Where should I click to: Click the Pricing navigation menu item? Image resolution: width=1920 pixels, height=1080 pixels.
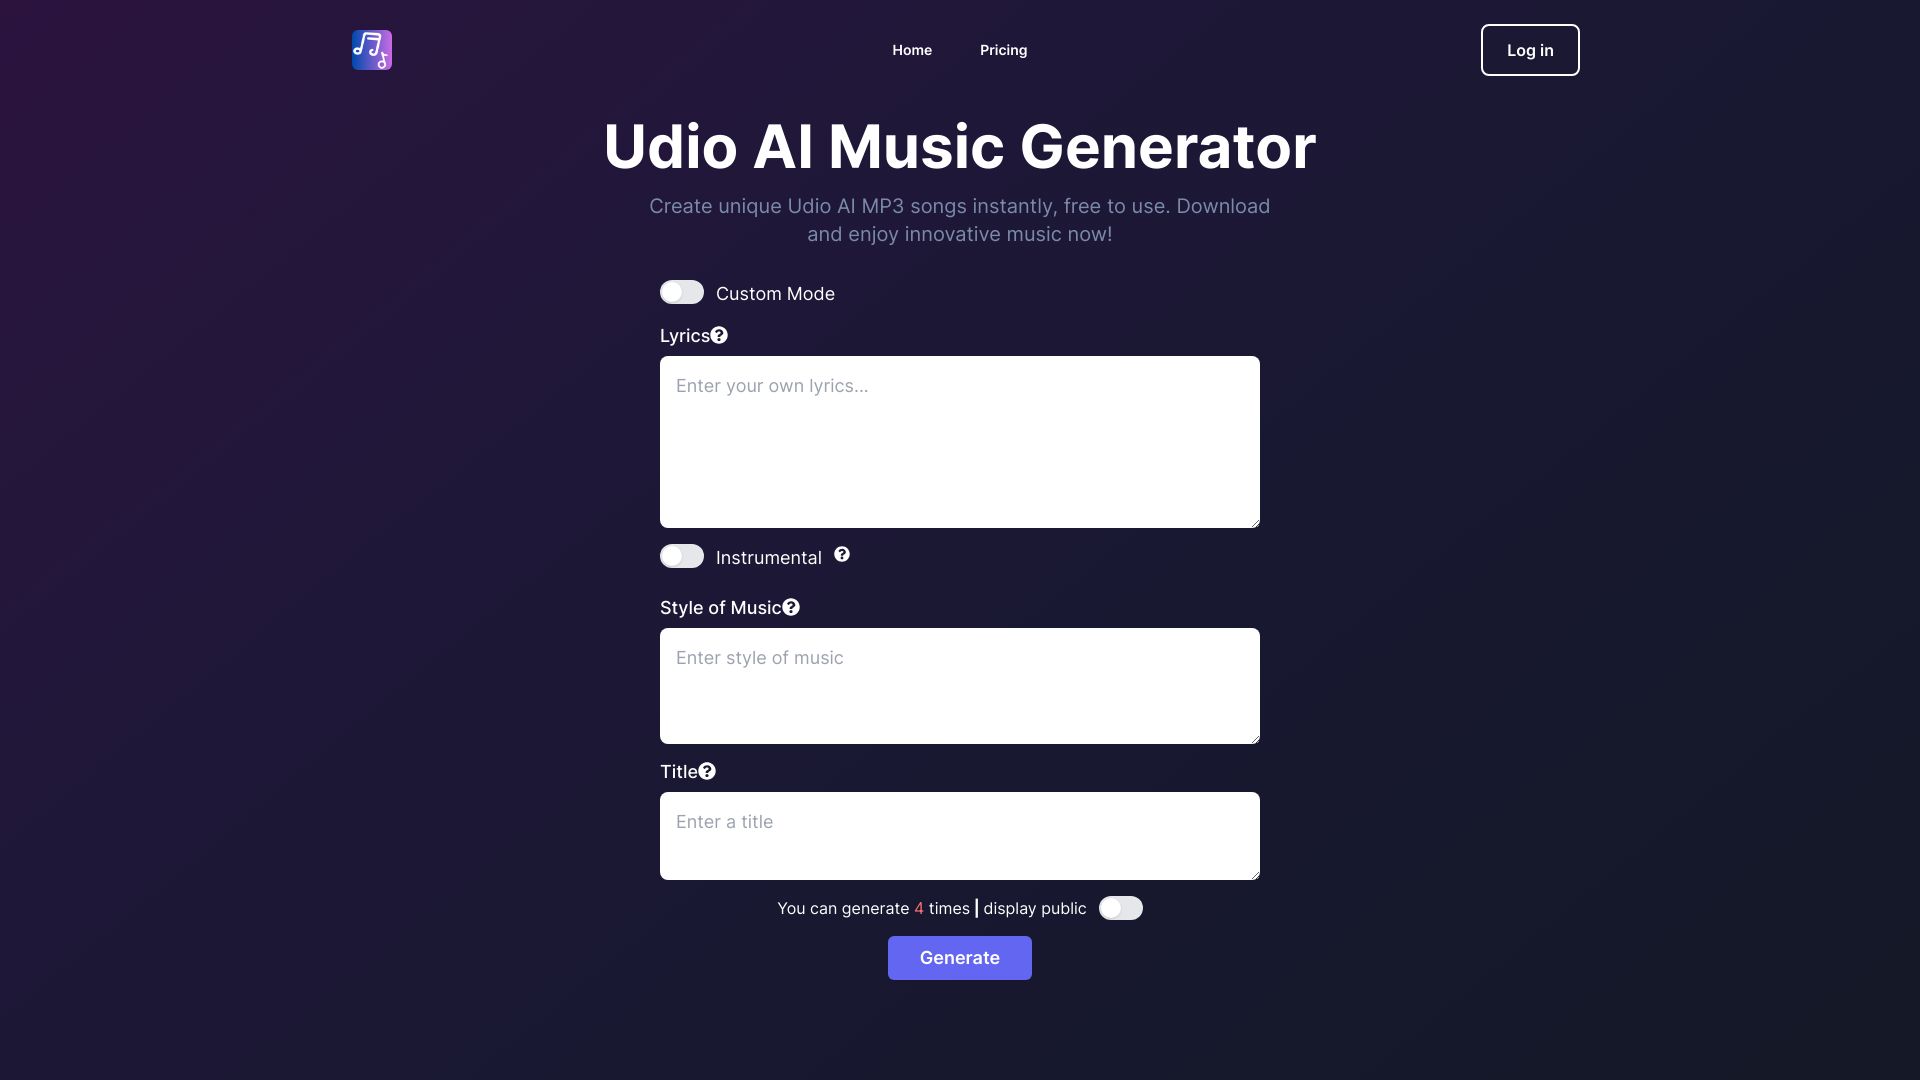1004,50
